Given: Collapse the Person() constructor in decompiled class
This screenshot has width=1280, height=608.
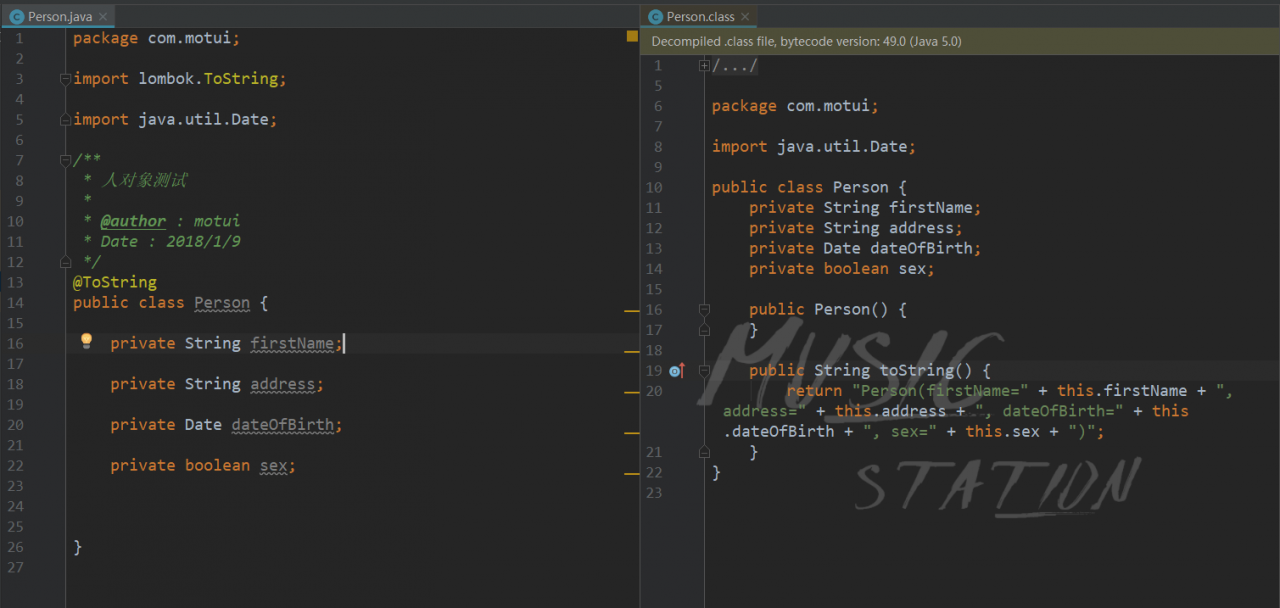Looking at the screenshot, I should tap(704, 310).
